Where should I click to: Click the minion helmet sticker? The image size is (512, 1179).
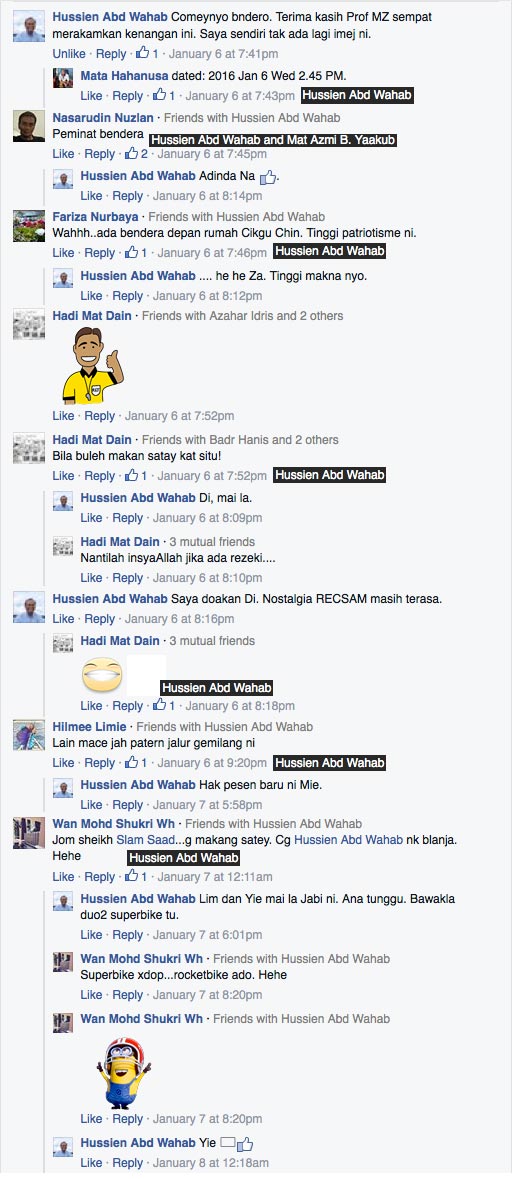click(124, 1071)
